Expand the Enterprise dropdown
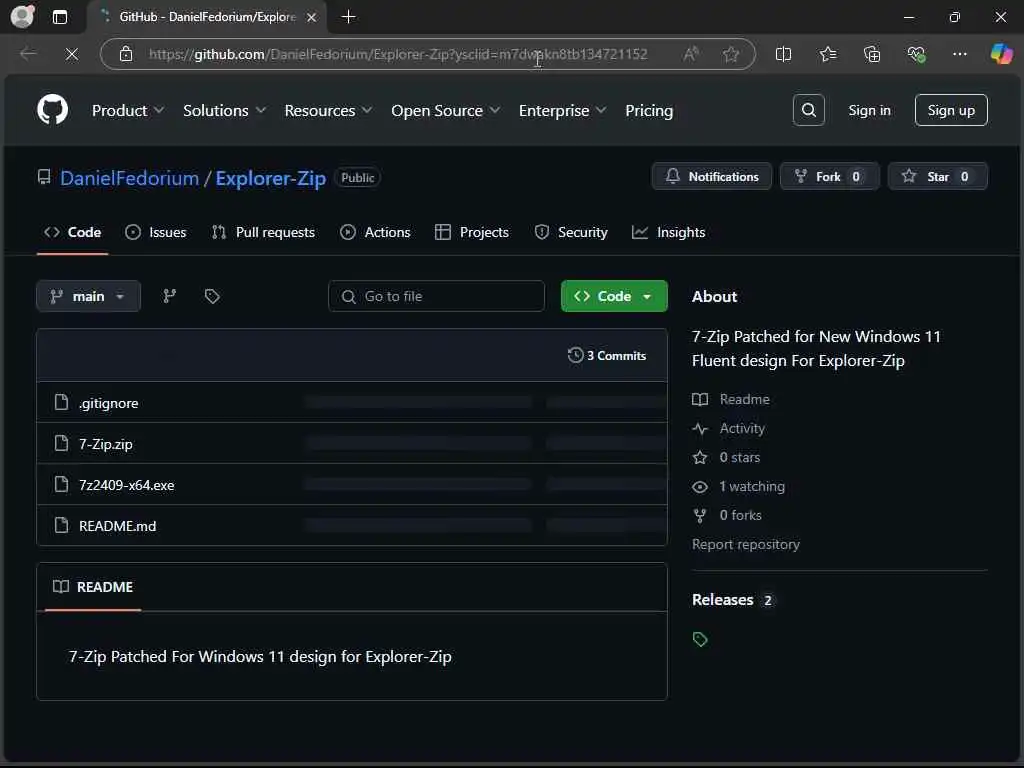Viewport: 1024px width, 768px height. [x=562, y=110]
